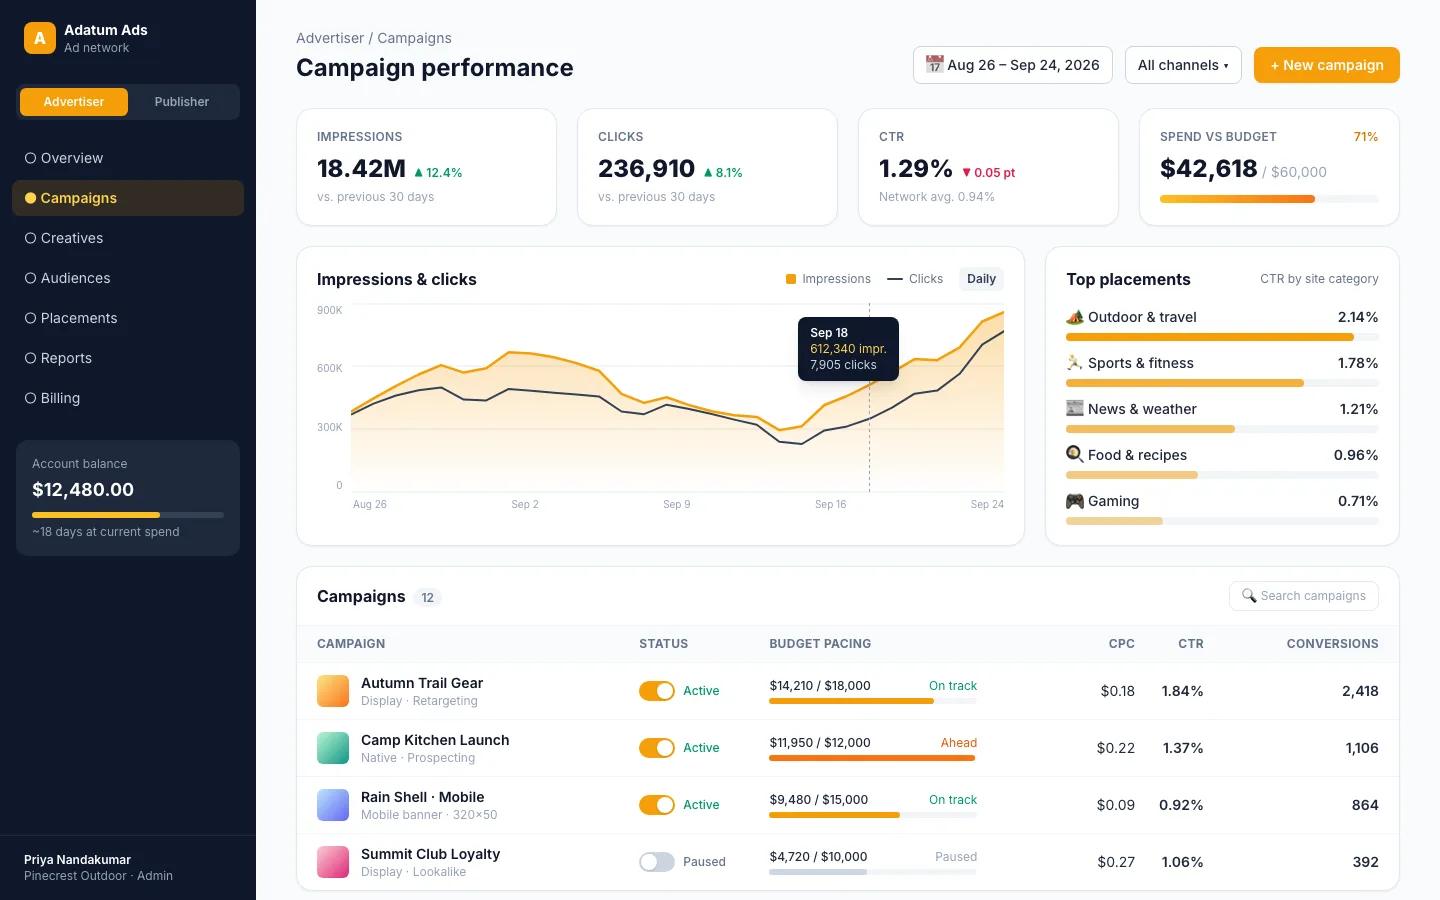Viewport: 1440px width, 900px height.
Task: Select Campaigns in the sidebar
Action: pyautogui.click(x=128, y=198)
